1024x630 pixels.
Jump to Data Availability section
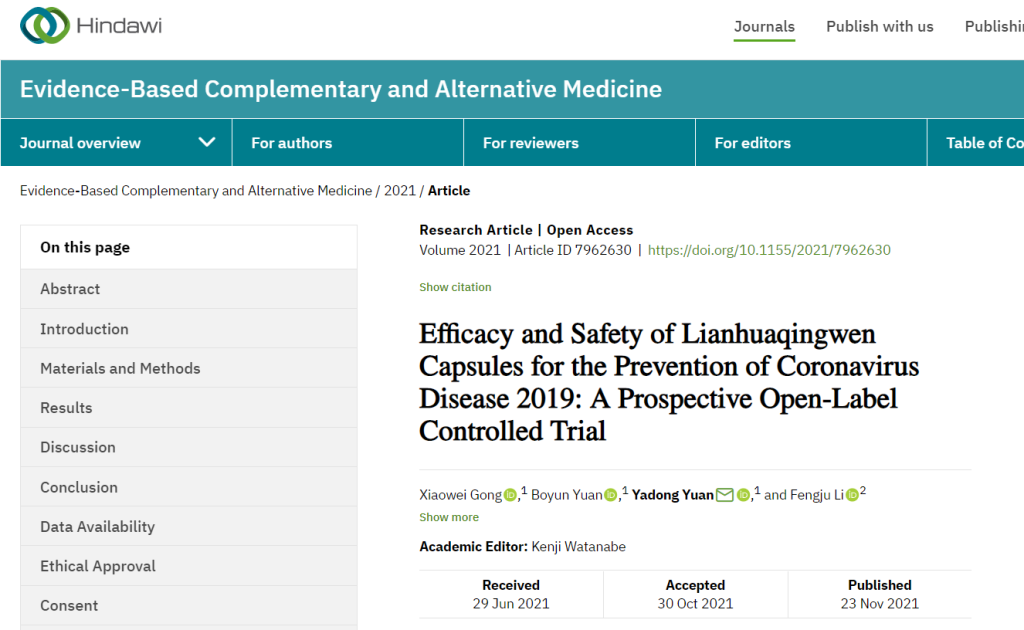point(97,527)
